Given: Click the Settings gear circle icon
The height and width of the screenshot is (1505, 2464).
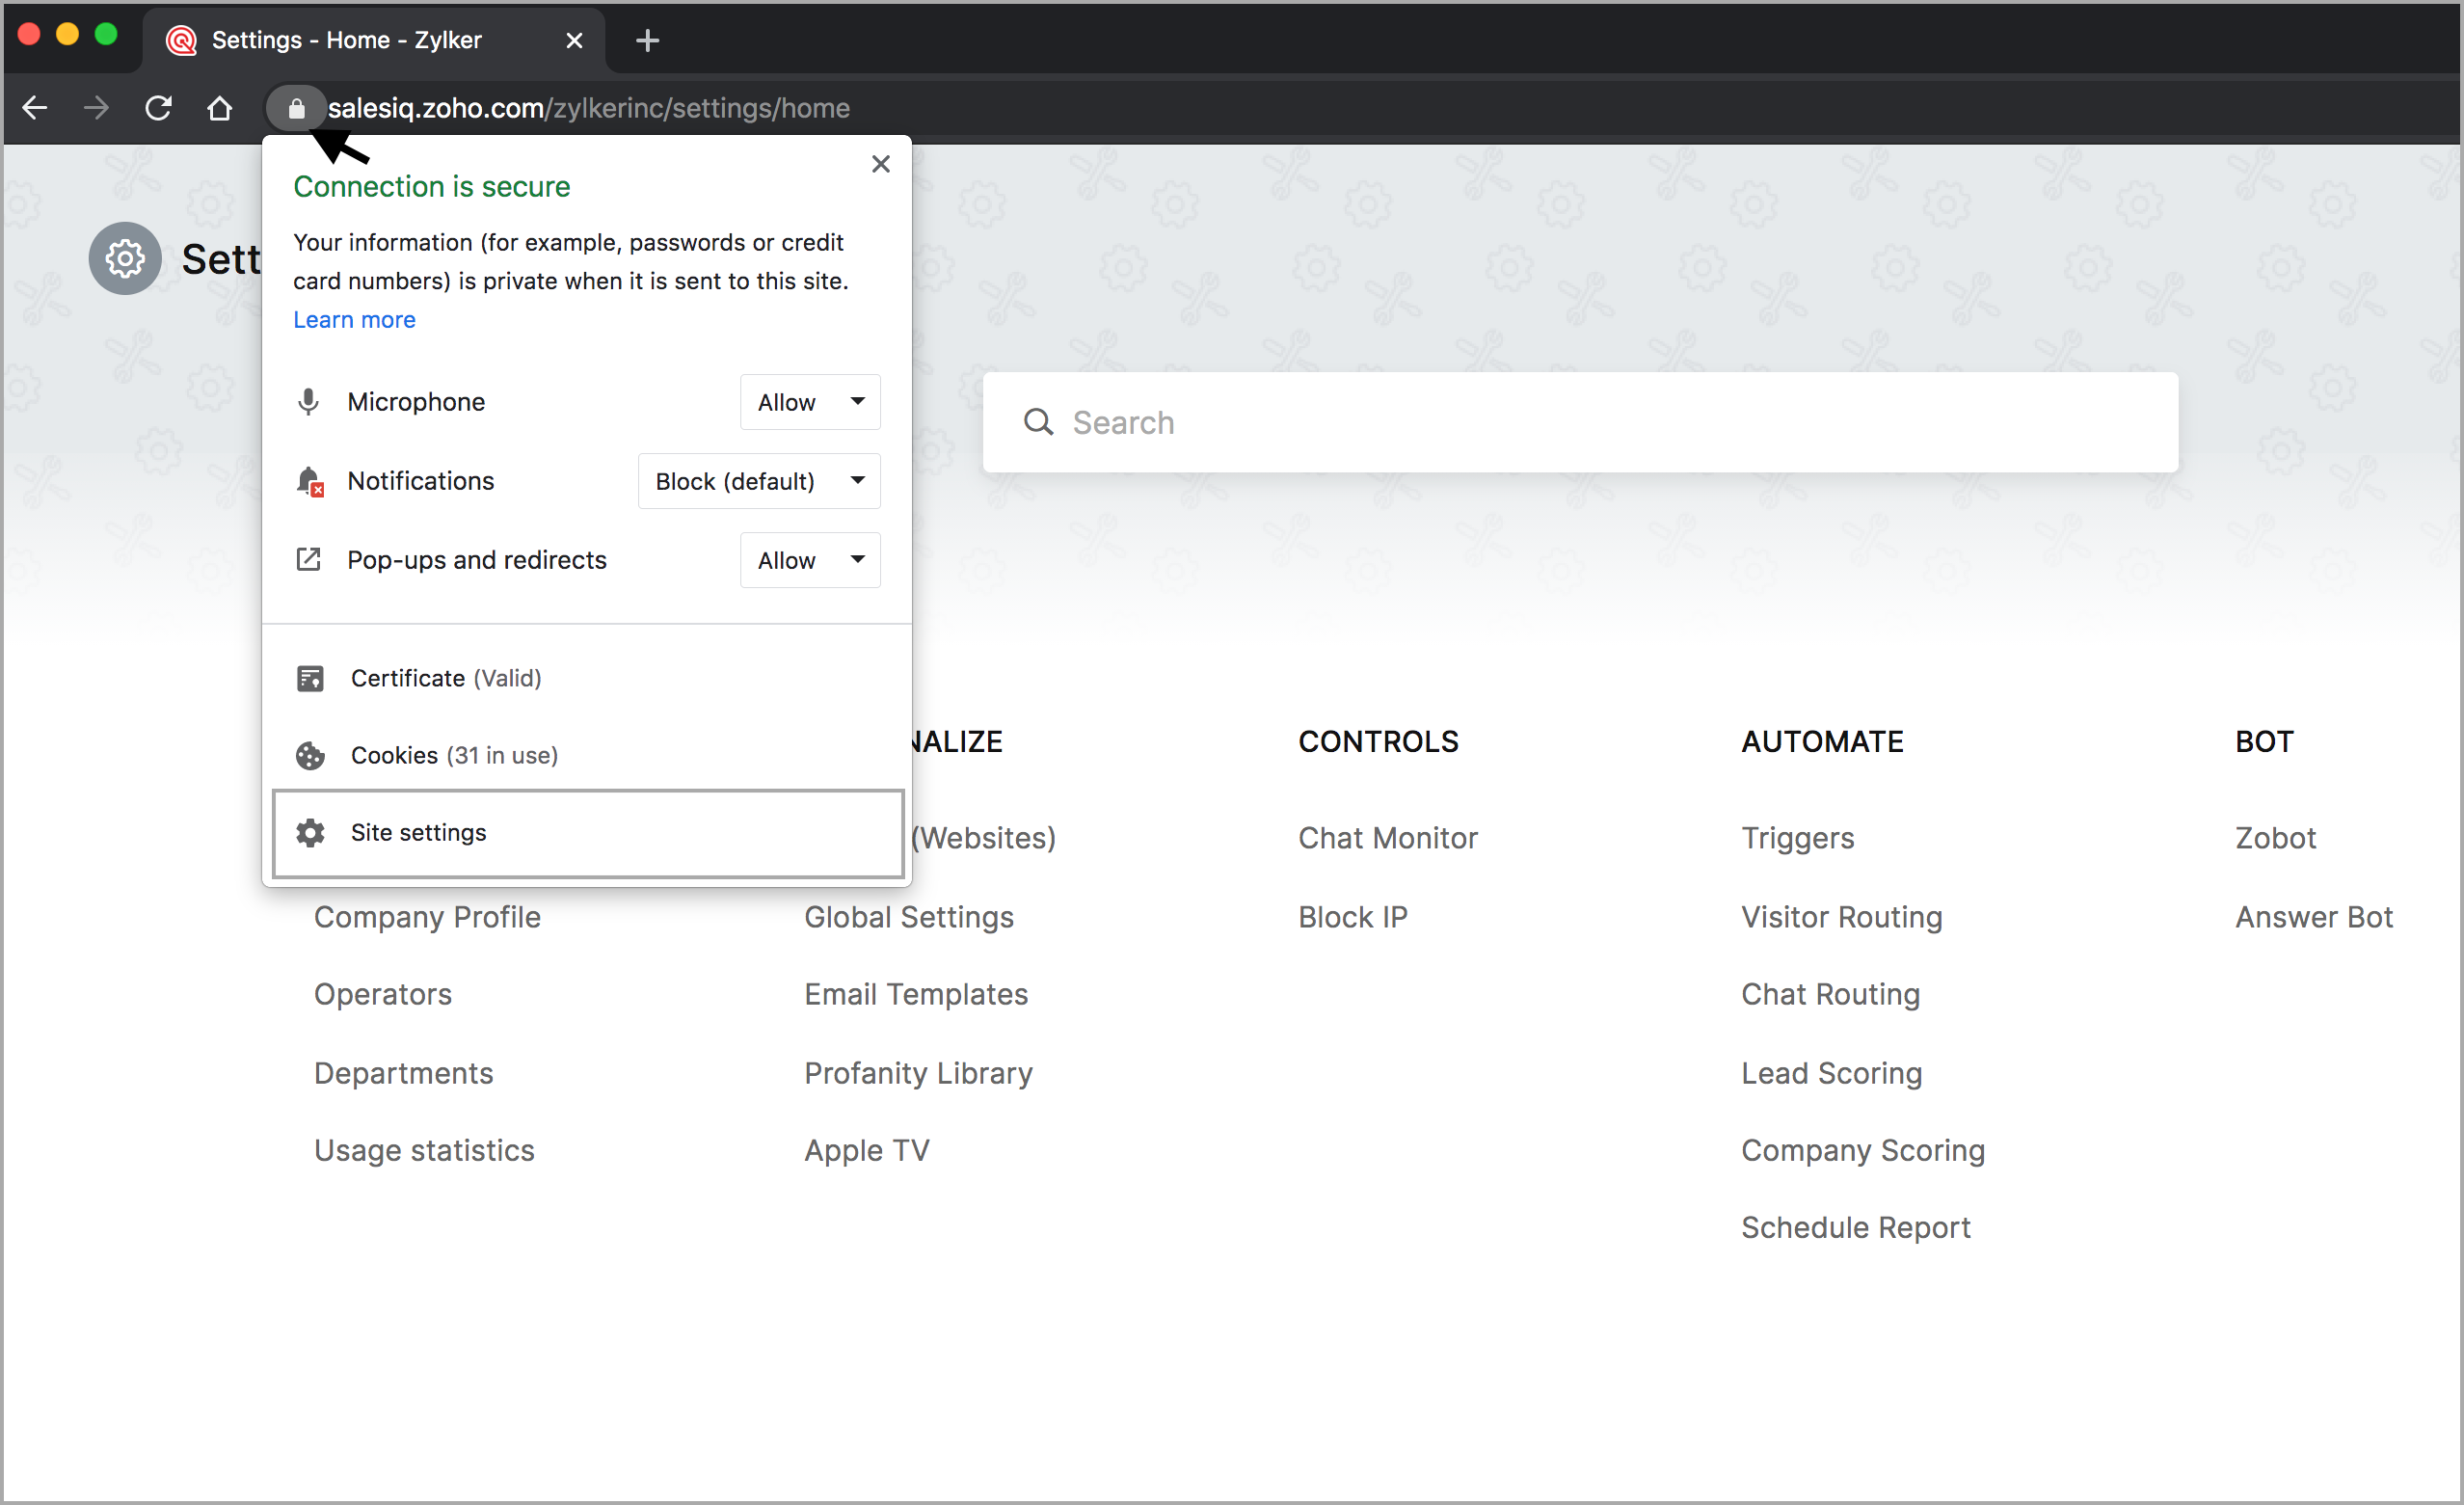Looking at the screenshot, I should click(125, 259).
